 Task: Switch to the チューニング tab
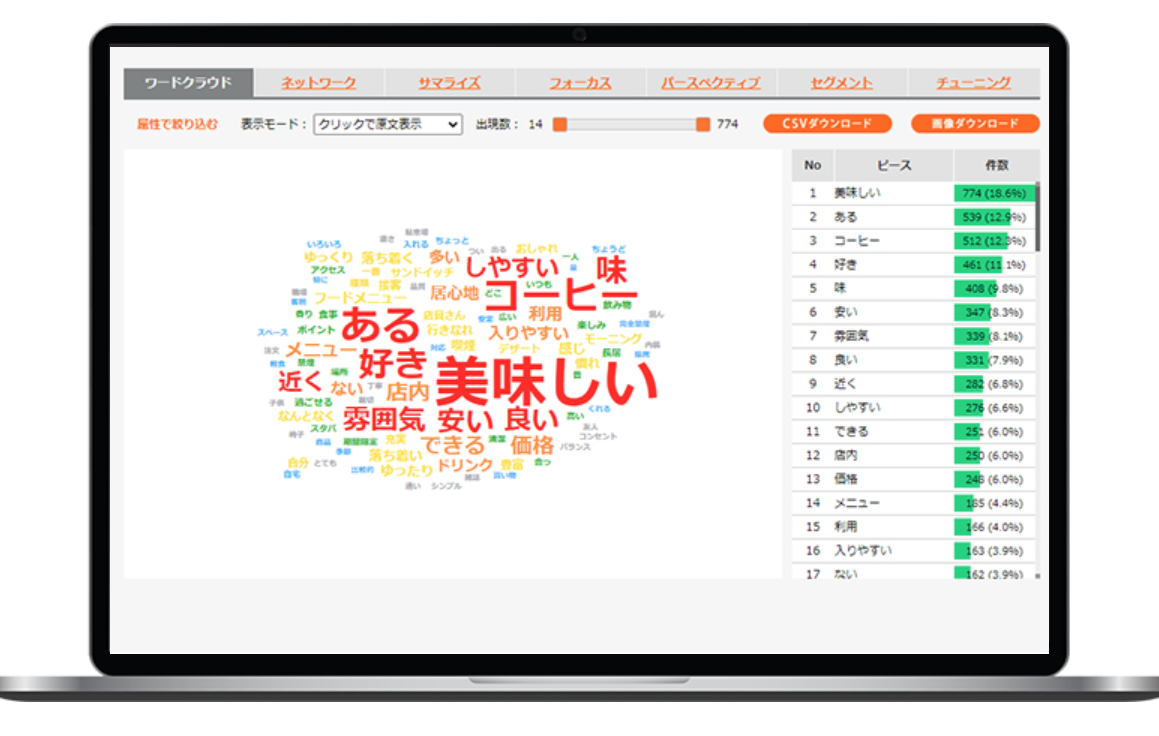973,83
